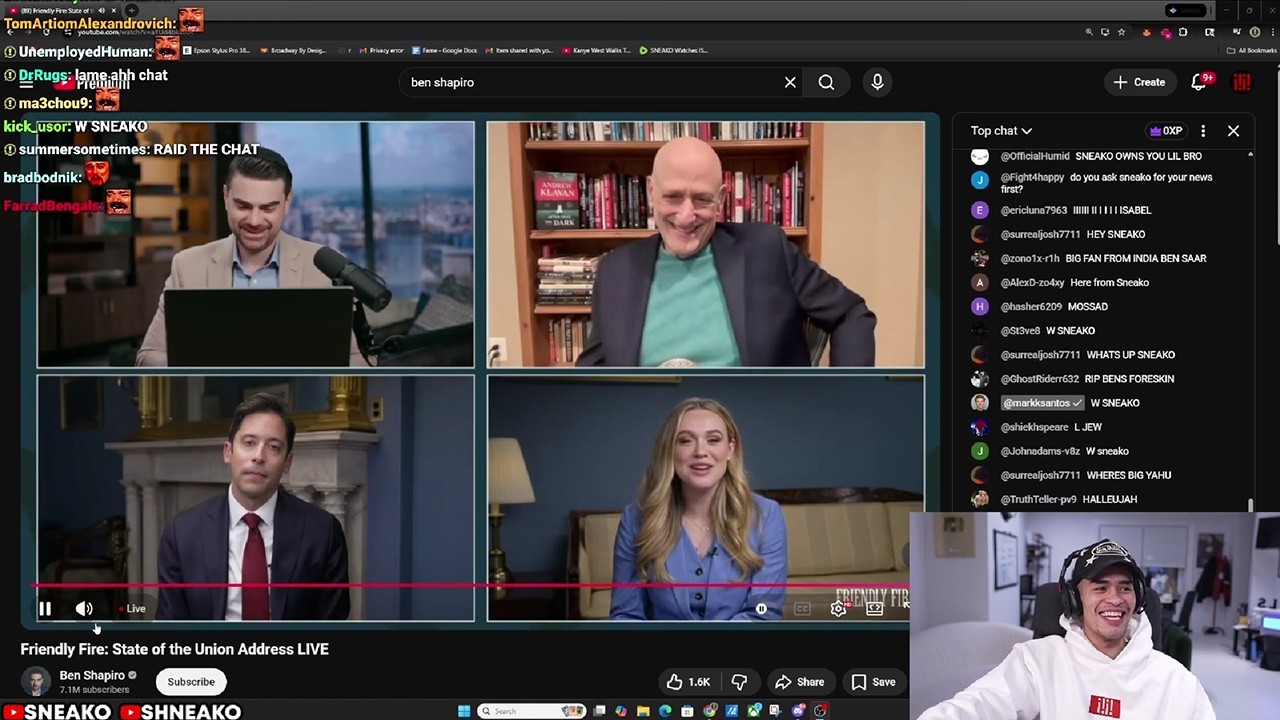Open the Epson Stylus Pro bookmark
The width and height of the screenshot is (1280, 720).
tap(216, 50)
